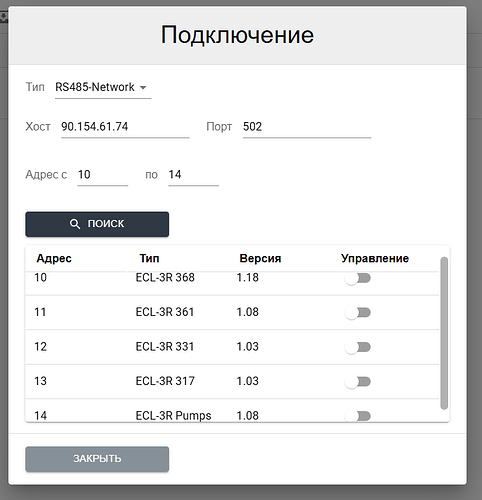This screenshot has height=500, width=482.
Task: Select the ECL-3R 361 device row
Action: pos(232,313)
